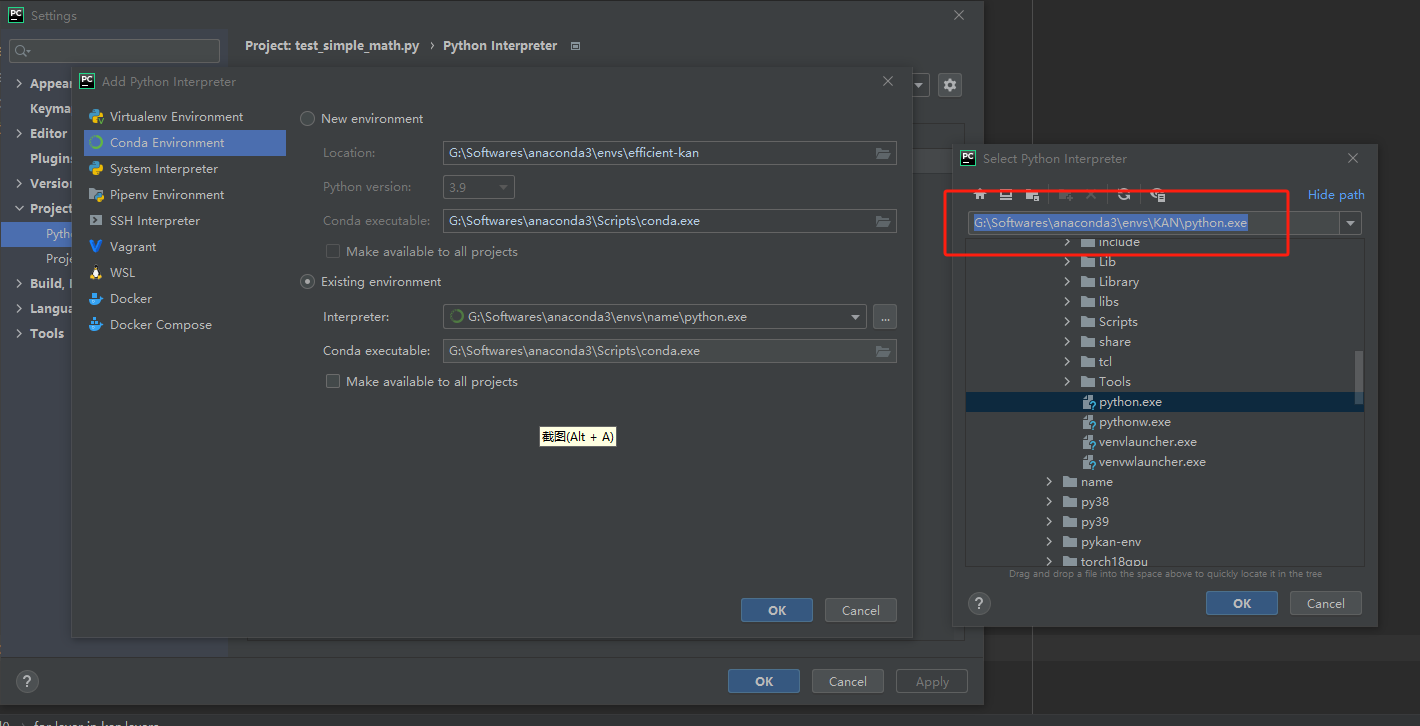Image resolution: width=1420 pixels, height=726 pixels.
Task: Expand the Editor section in Settings tree
Action: pos(19,134)
